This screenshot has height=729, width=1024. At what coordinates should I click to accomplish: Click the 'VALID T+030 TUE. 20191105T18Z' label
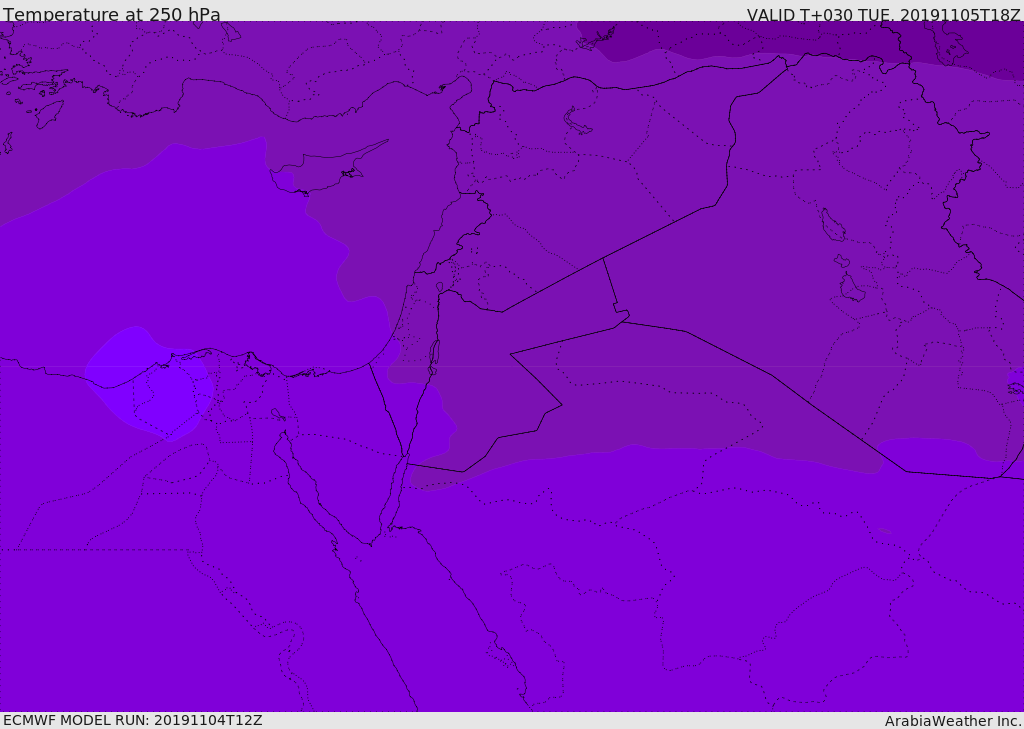[x=884, y=14]
